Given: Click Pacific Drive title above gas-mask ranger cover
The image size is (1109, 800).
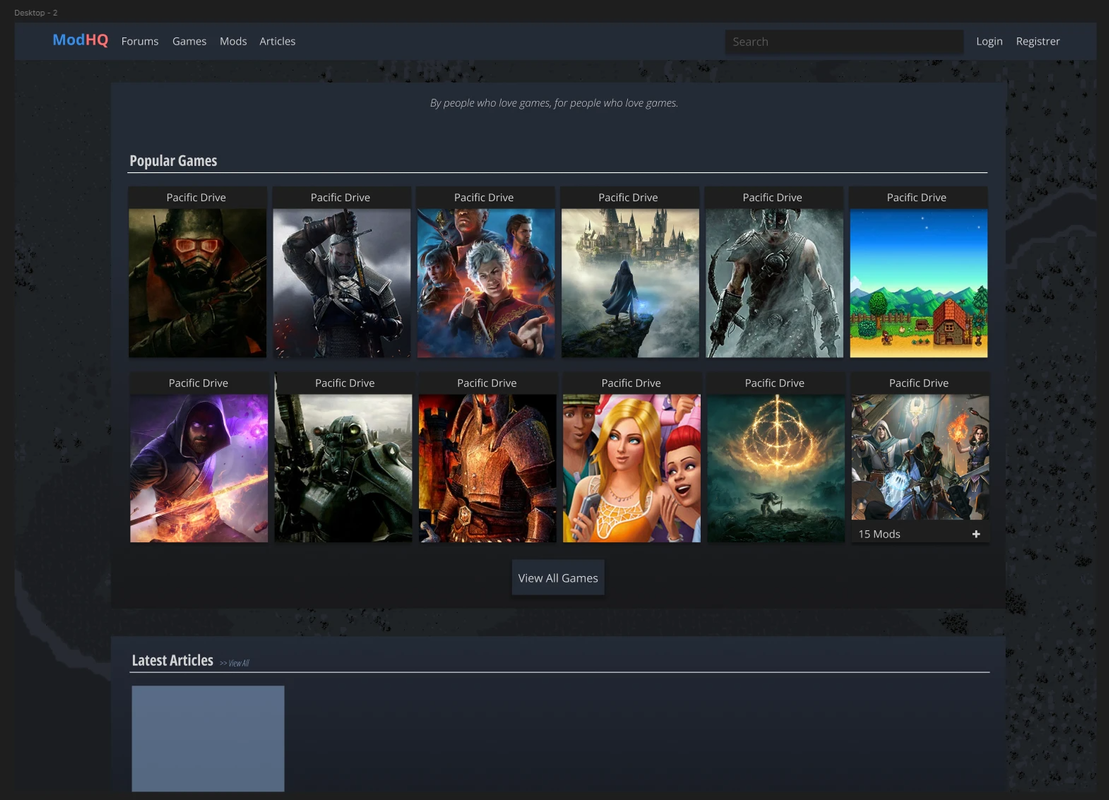Looking at the screenshot, I should click(196, 197).
